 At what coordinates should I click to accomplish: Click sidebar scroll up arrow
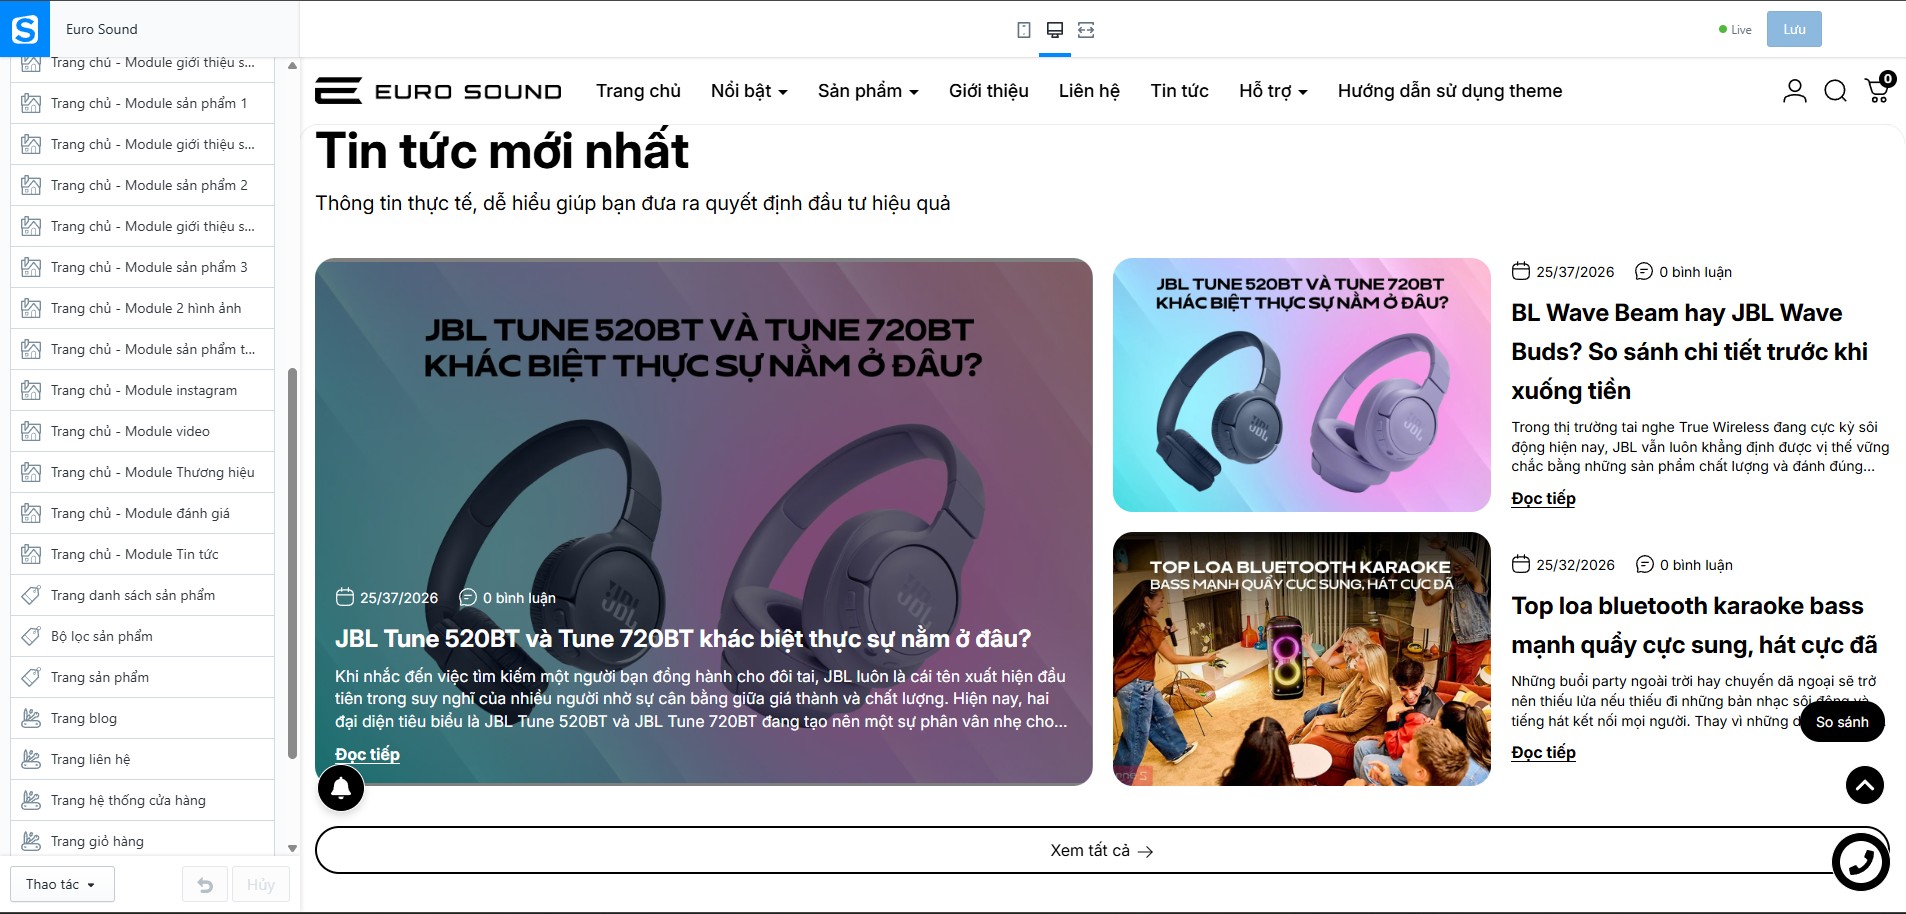(x=292, y=66)
